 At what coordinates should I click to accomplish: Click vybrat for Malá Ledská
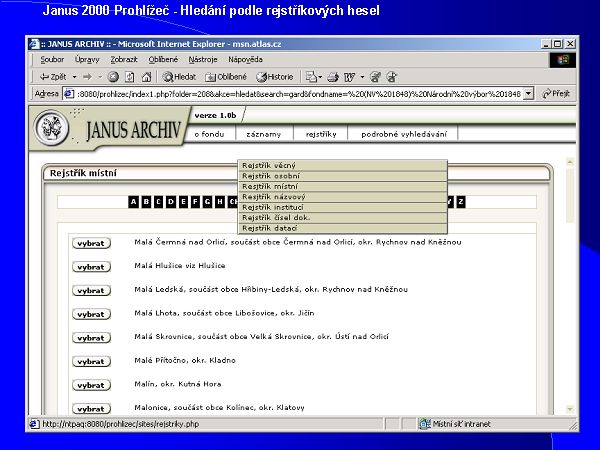click(x=91, y=290)
